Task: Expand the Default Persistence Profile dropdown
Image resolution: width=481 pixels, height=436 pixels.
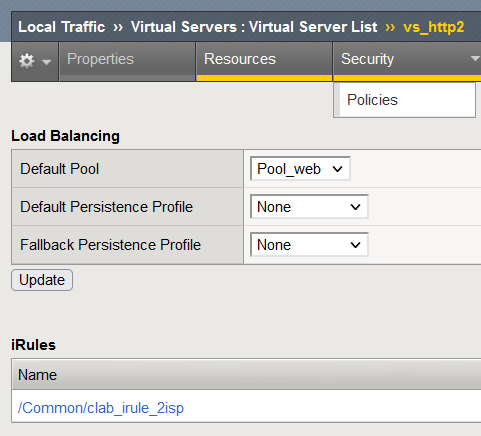Action: pyautogui.click(x=309, y=207)
